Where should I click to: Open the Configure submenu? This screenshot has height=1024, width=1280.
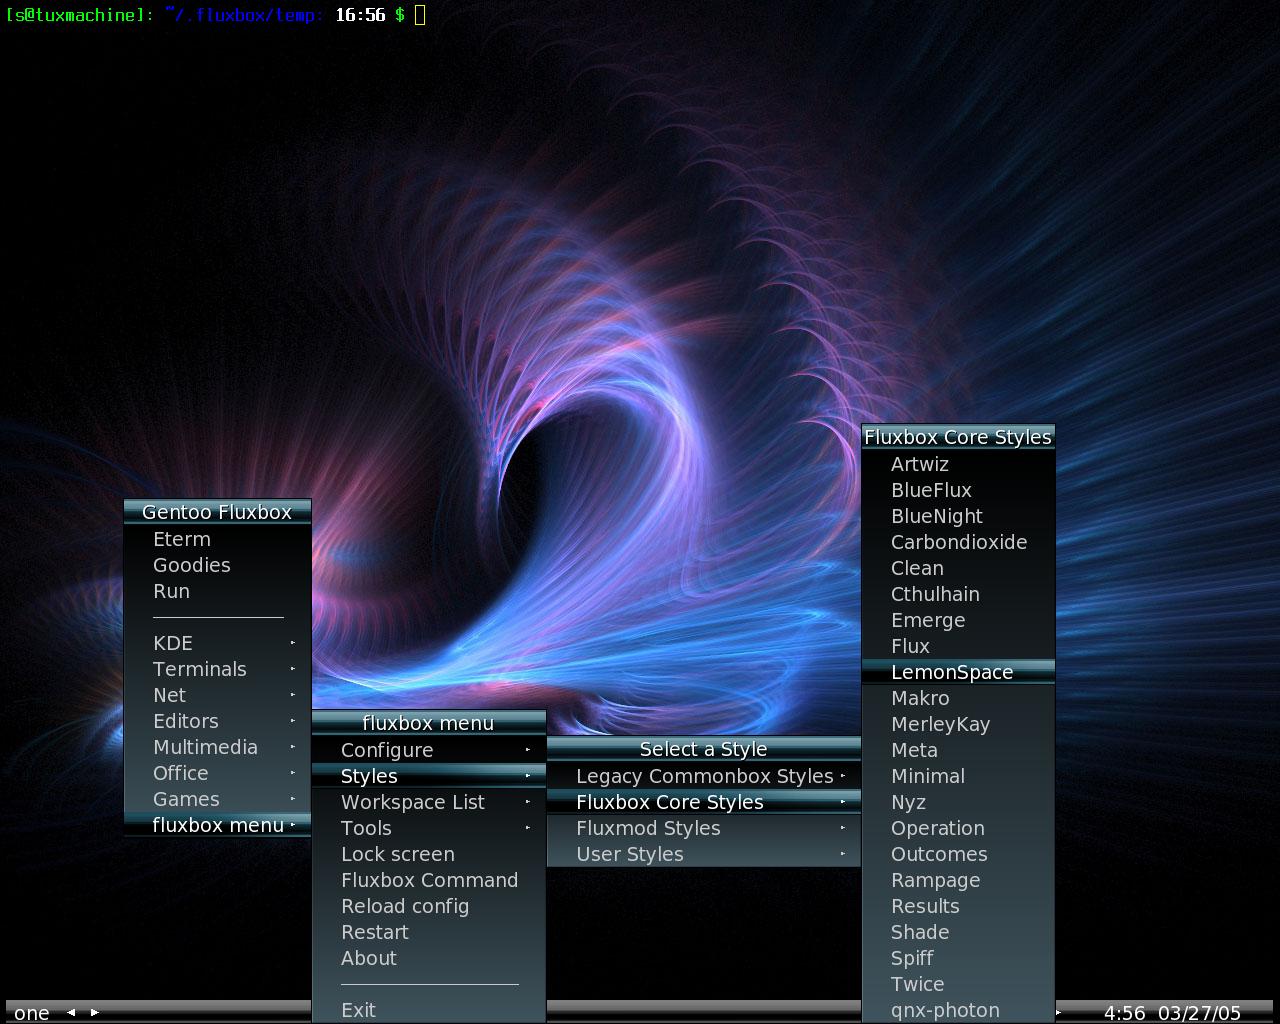click(429, 750)
